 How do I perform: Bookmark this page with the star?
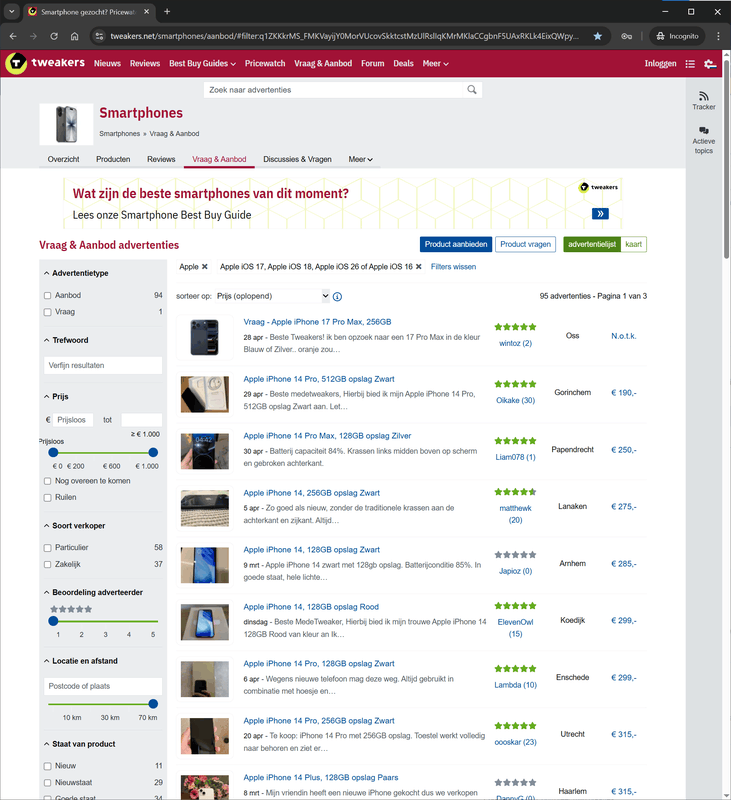(598, 36)
